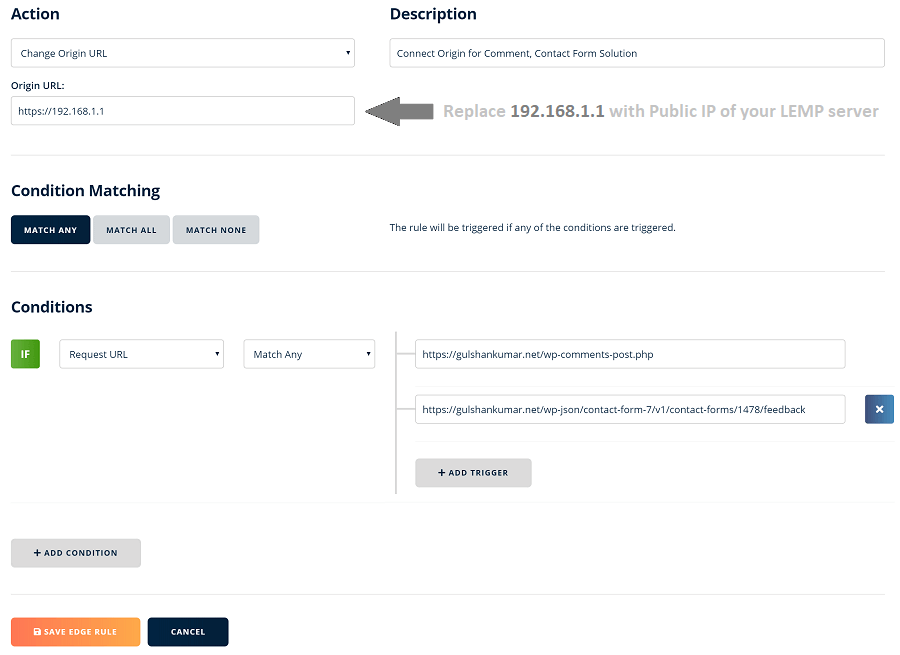
Task: Click the blue X remove trigger button
Action: pos(879,409)
